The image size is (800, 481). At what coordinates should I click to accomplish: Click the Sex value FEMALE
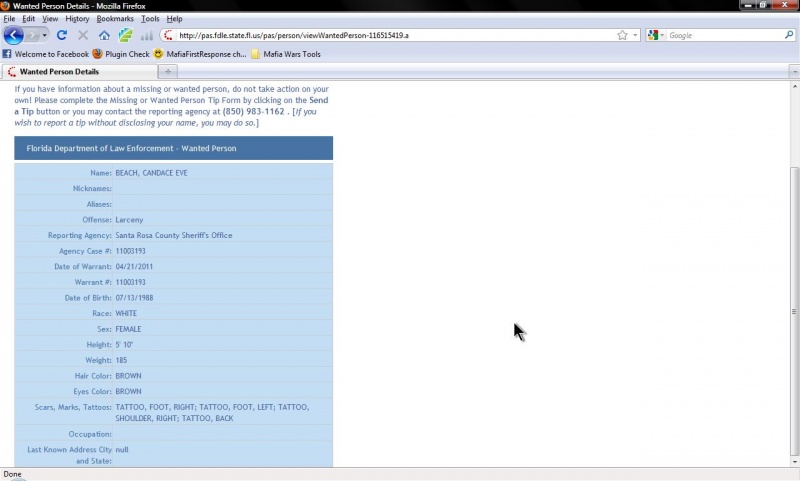[128, 329]
